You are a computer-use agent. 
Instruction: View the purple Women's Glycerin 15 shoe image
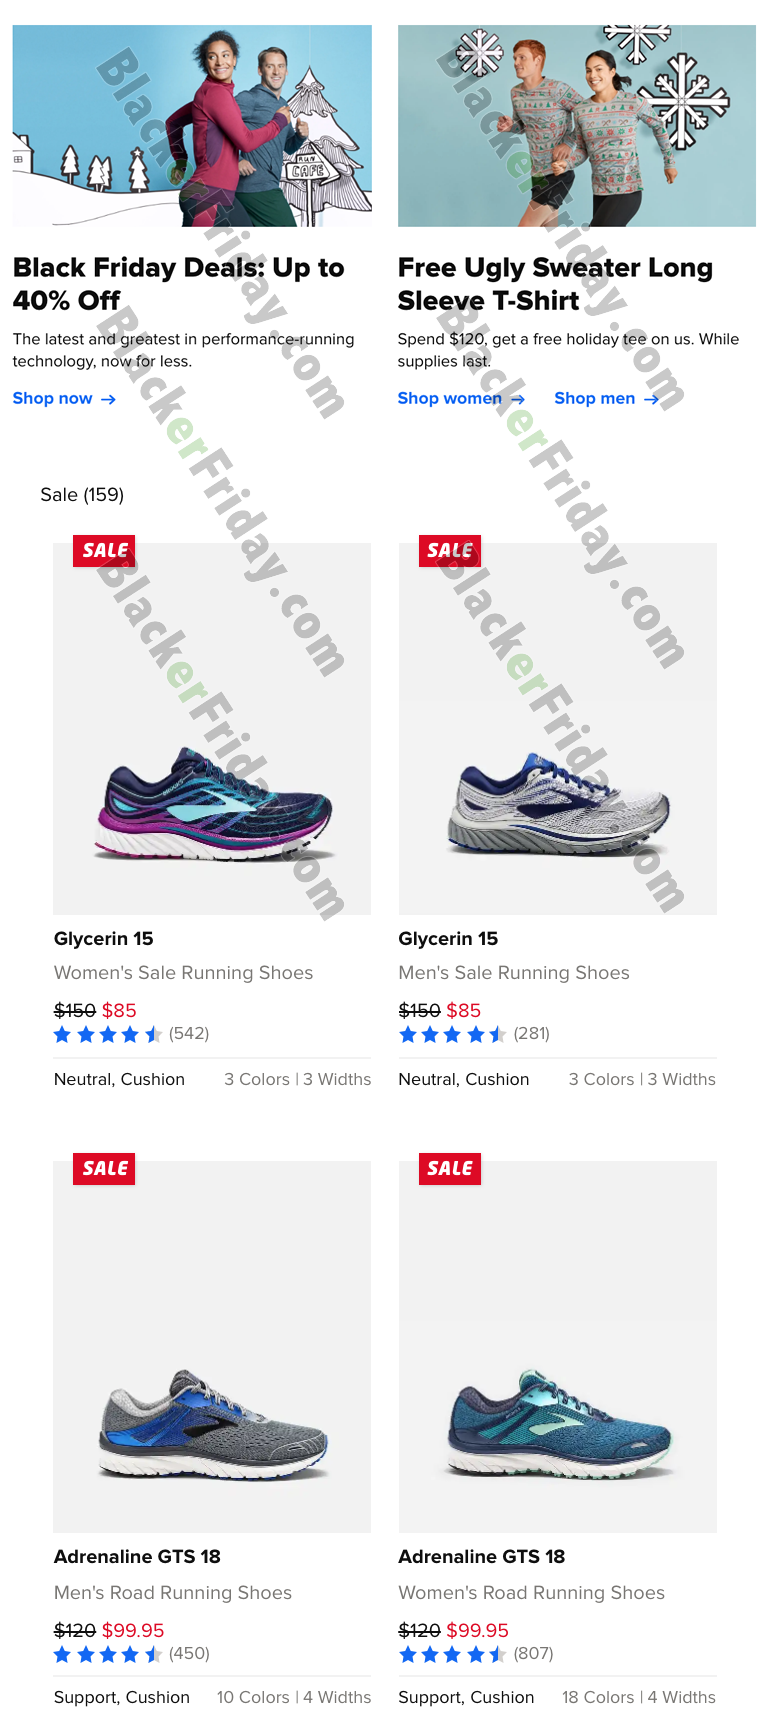(212, 729)
